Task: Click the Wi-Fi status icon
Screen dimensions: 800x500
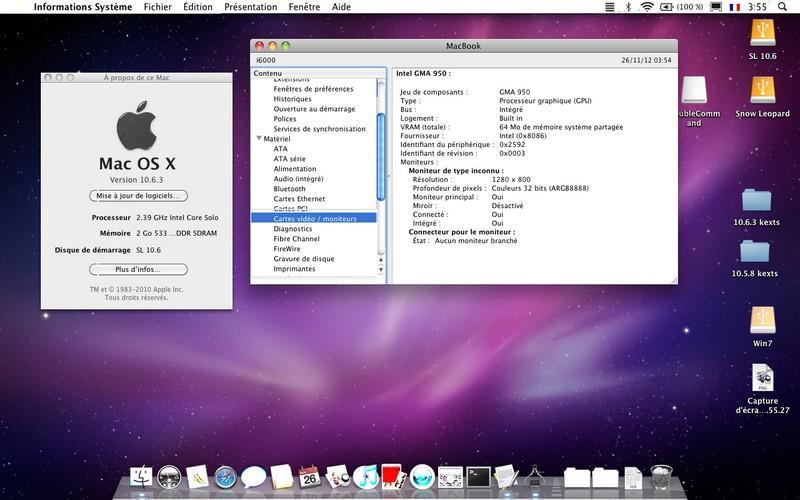Action: click(x=647, y=7)
